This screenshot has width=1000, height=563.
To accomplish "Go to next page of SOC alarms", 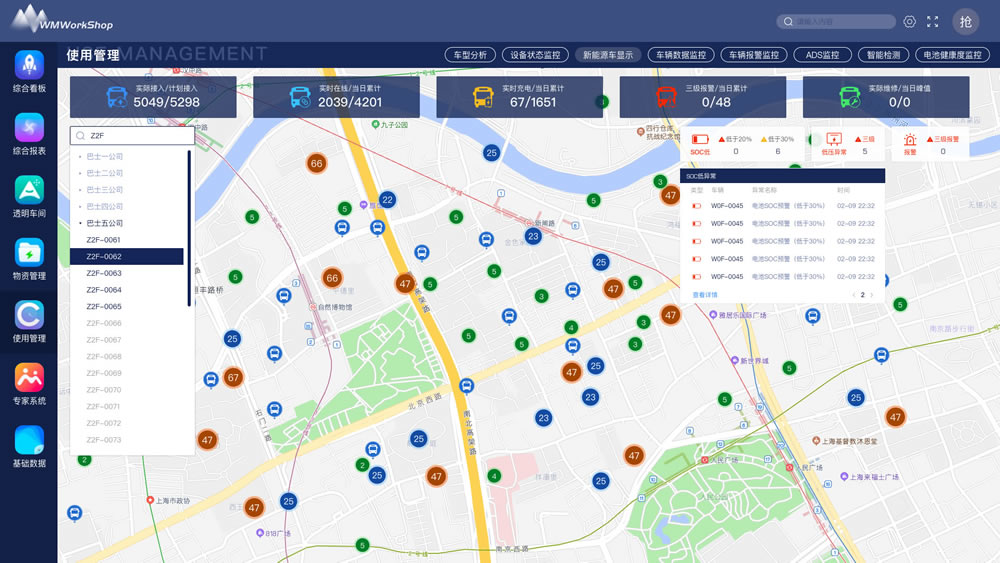I will [872, 295].
